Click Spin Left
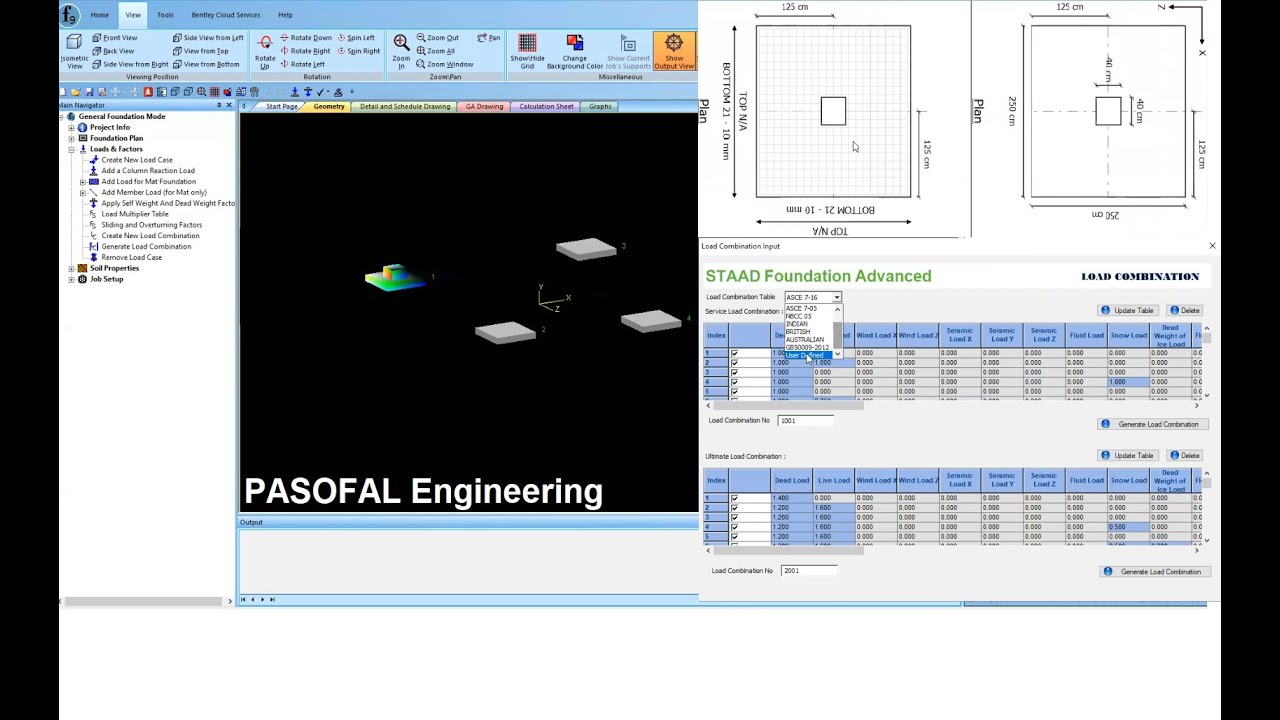1280x720 pixels. coord(356,38)
